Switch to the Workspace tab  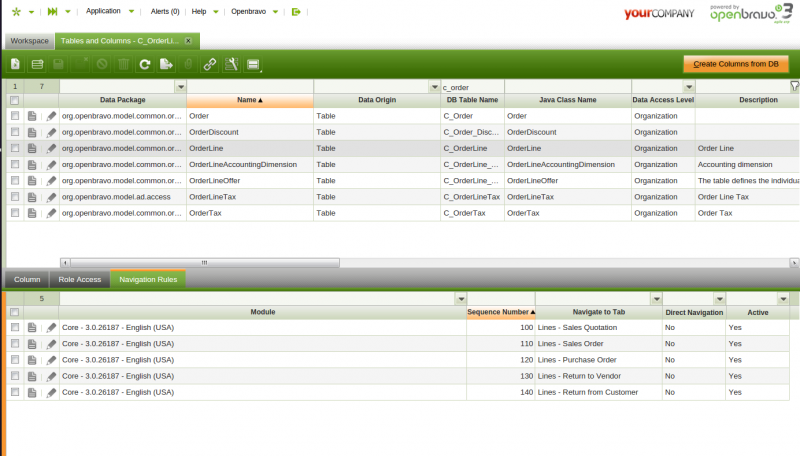(29, 41)
